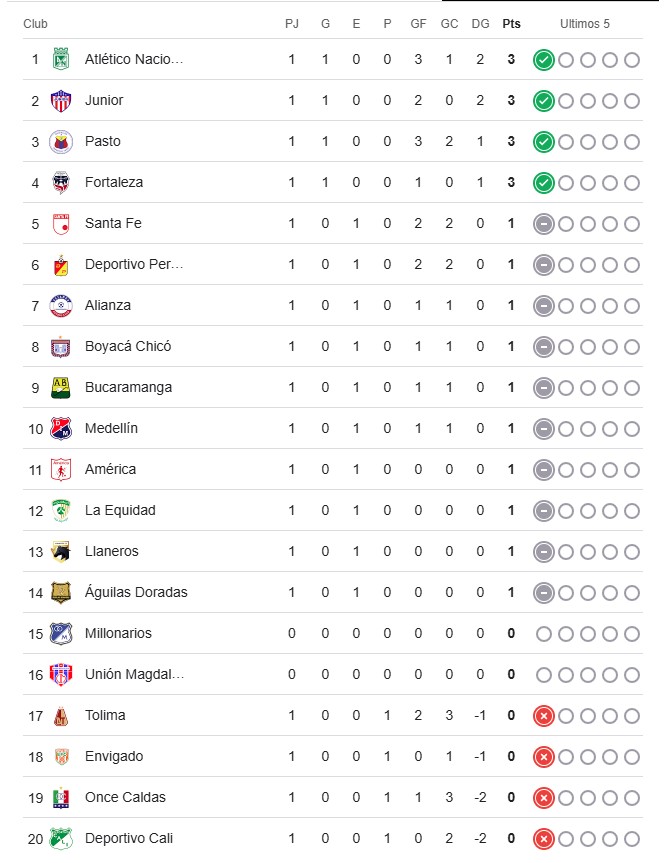The image size is (667, 863).
Task: Open the Fortaleza team page
Action: click(114, 182)
